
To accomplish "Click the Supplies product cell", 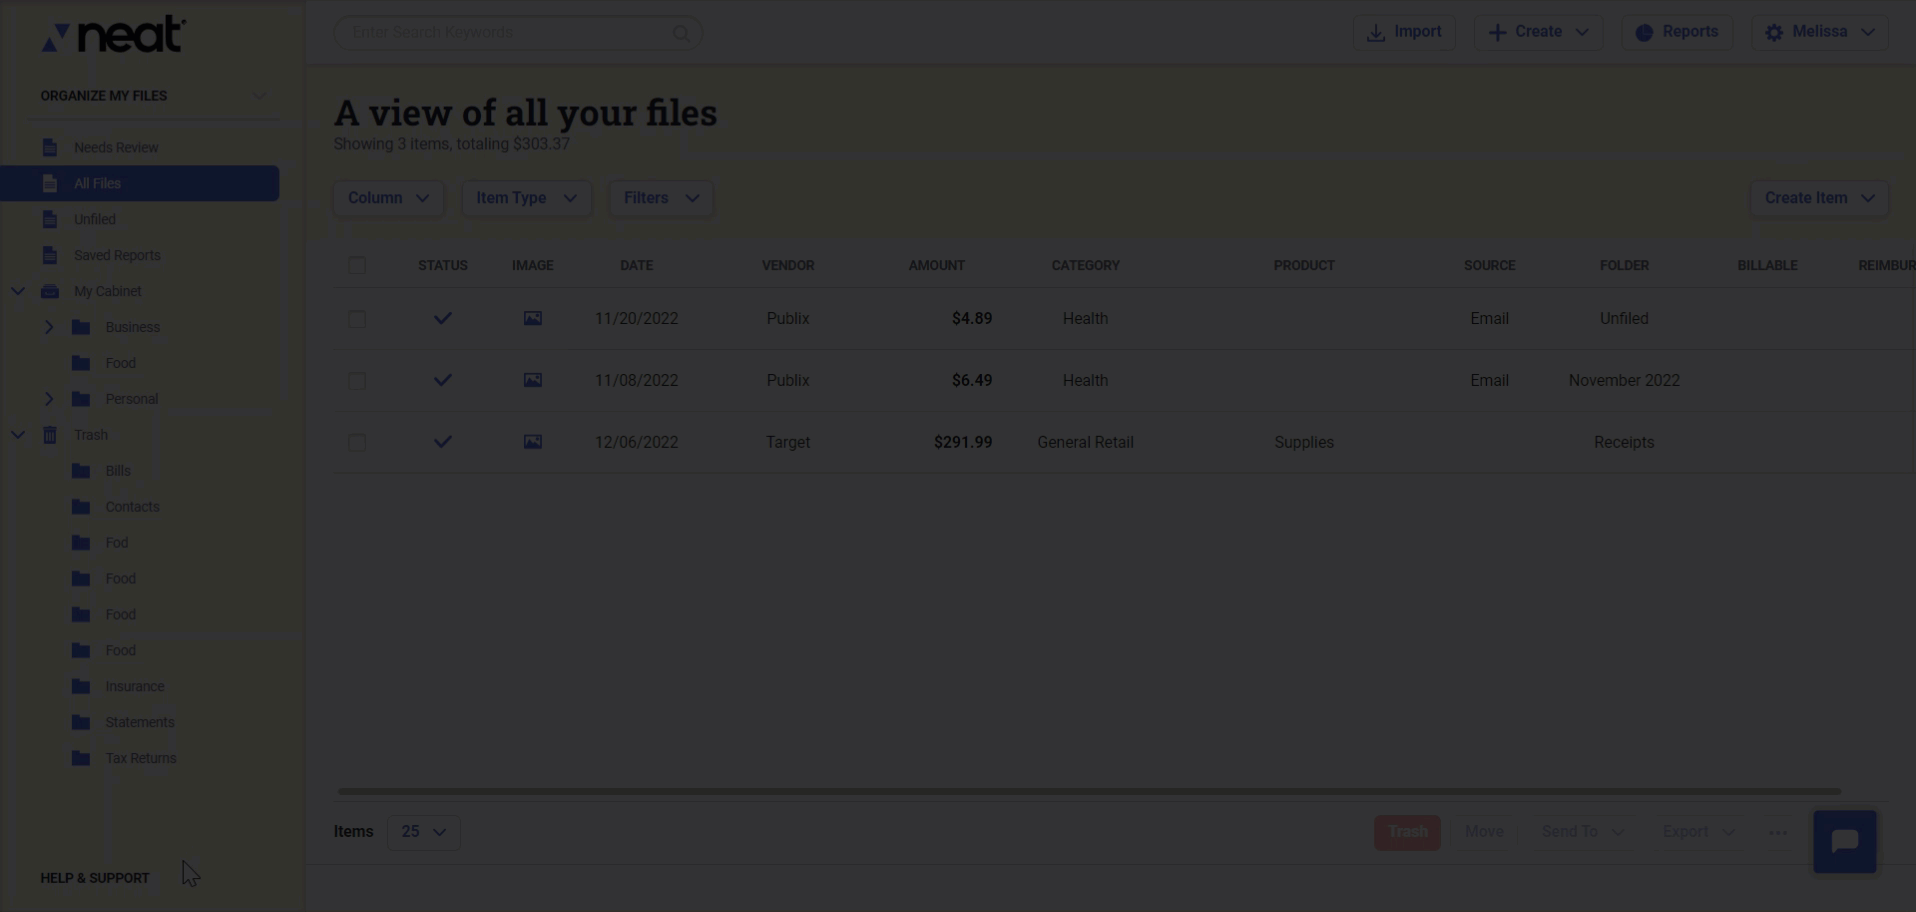I will coord(1304,442).
